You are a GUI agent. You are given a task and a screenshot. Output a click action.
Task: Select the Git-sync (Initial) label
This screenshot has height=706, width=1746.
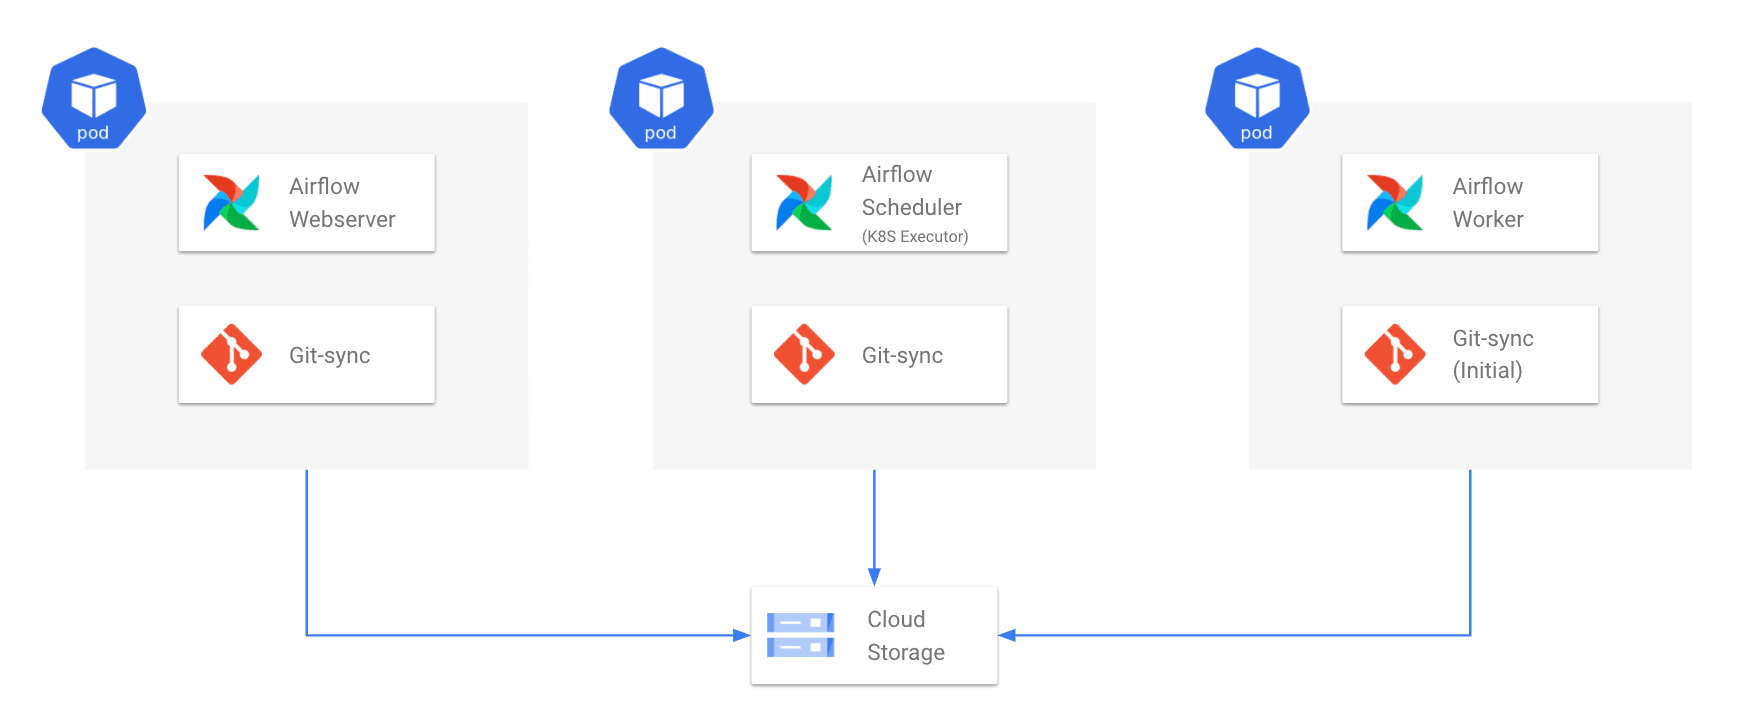tap(1493, 355)
